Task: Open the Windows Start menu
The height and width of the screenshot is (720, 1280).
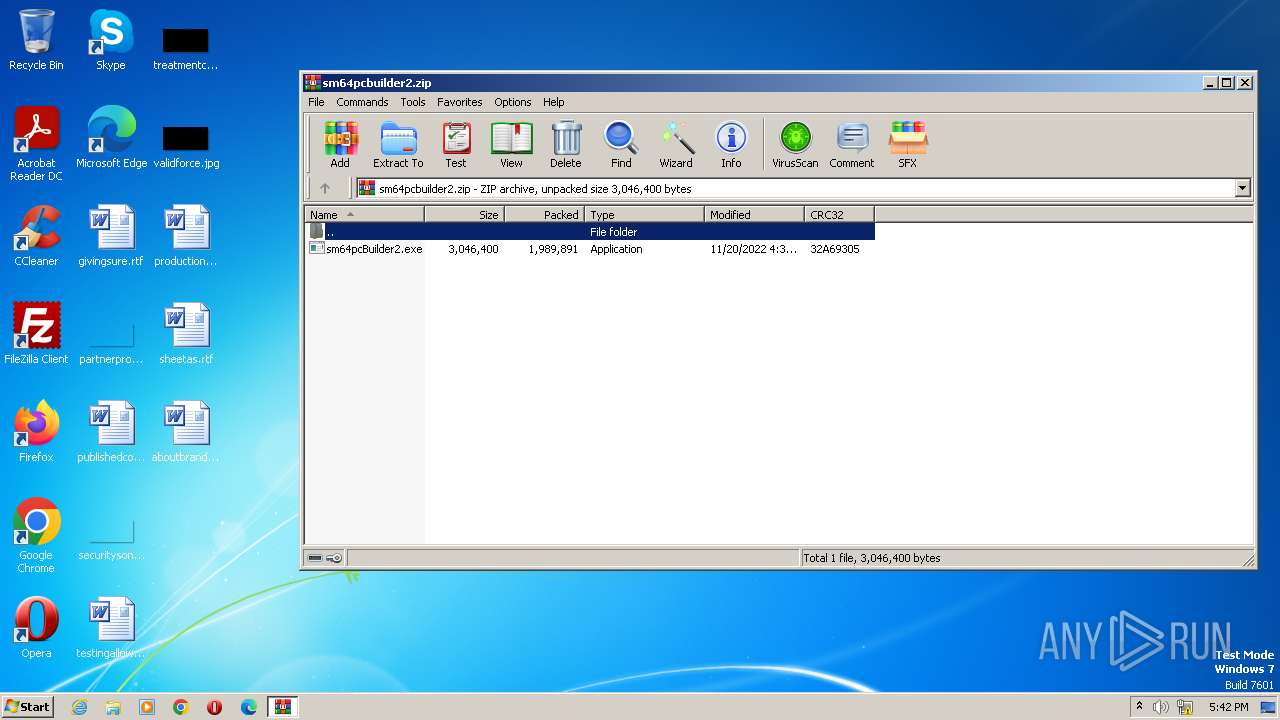Action: click(x=28, y=707)
